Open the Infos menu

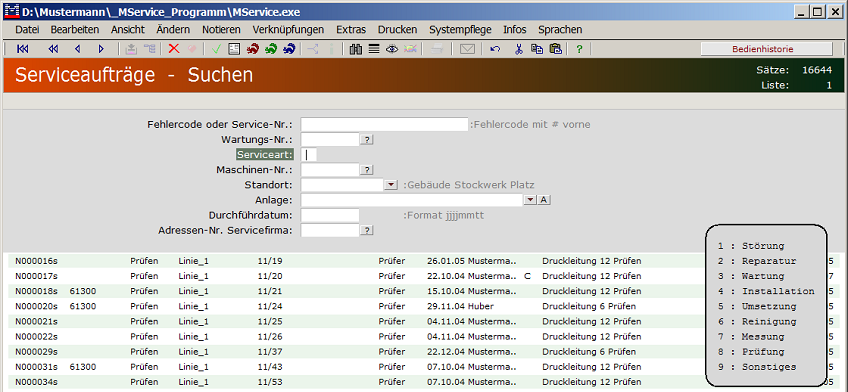[514, 30]
